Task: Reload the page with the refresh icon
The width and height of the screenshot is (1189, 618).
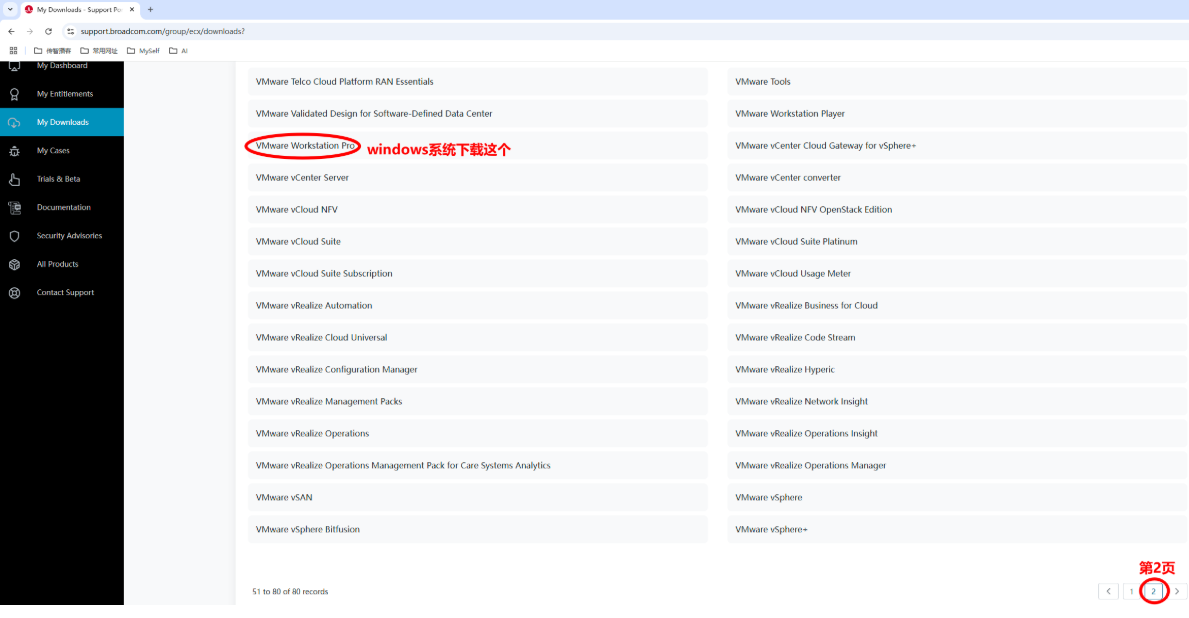Action: 48,31
